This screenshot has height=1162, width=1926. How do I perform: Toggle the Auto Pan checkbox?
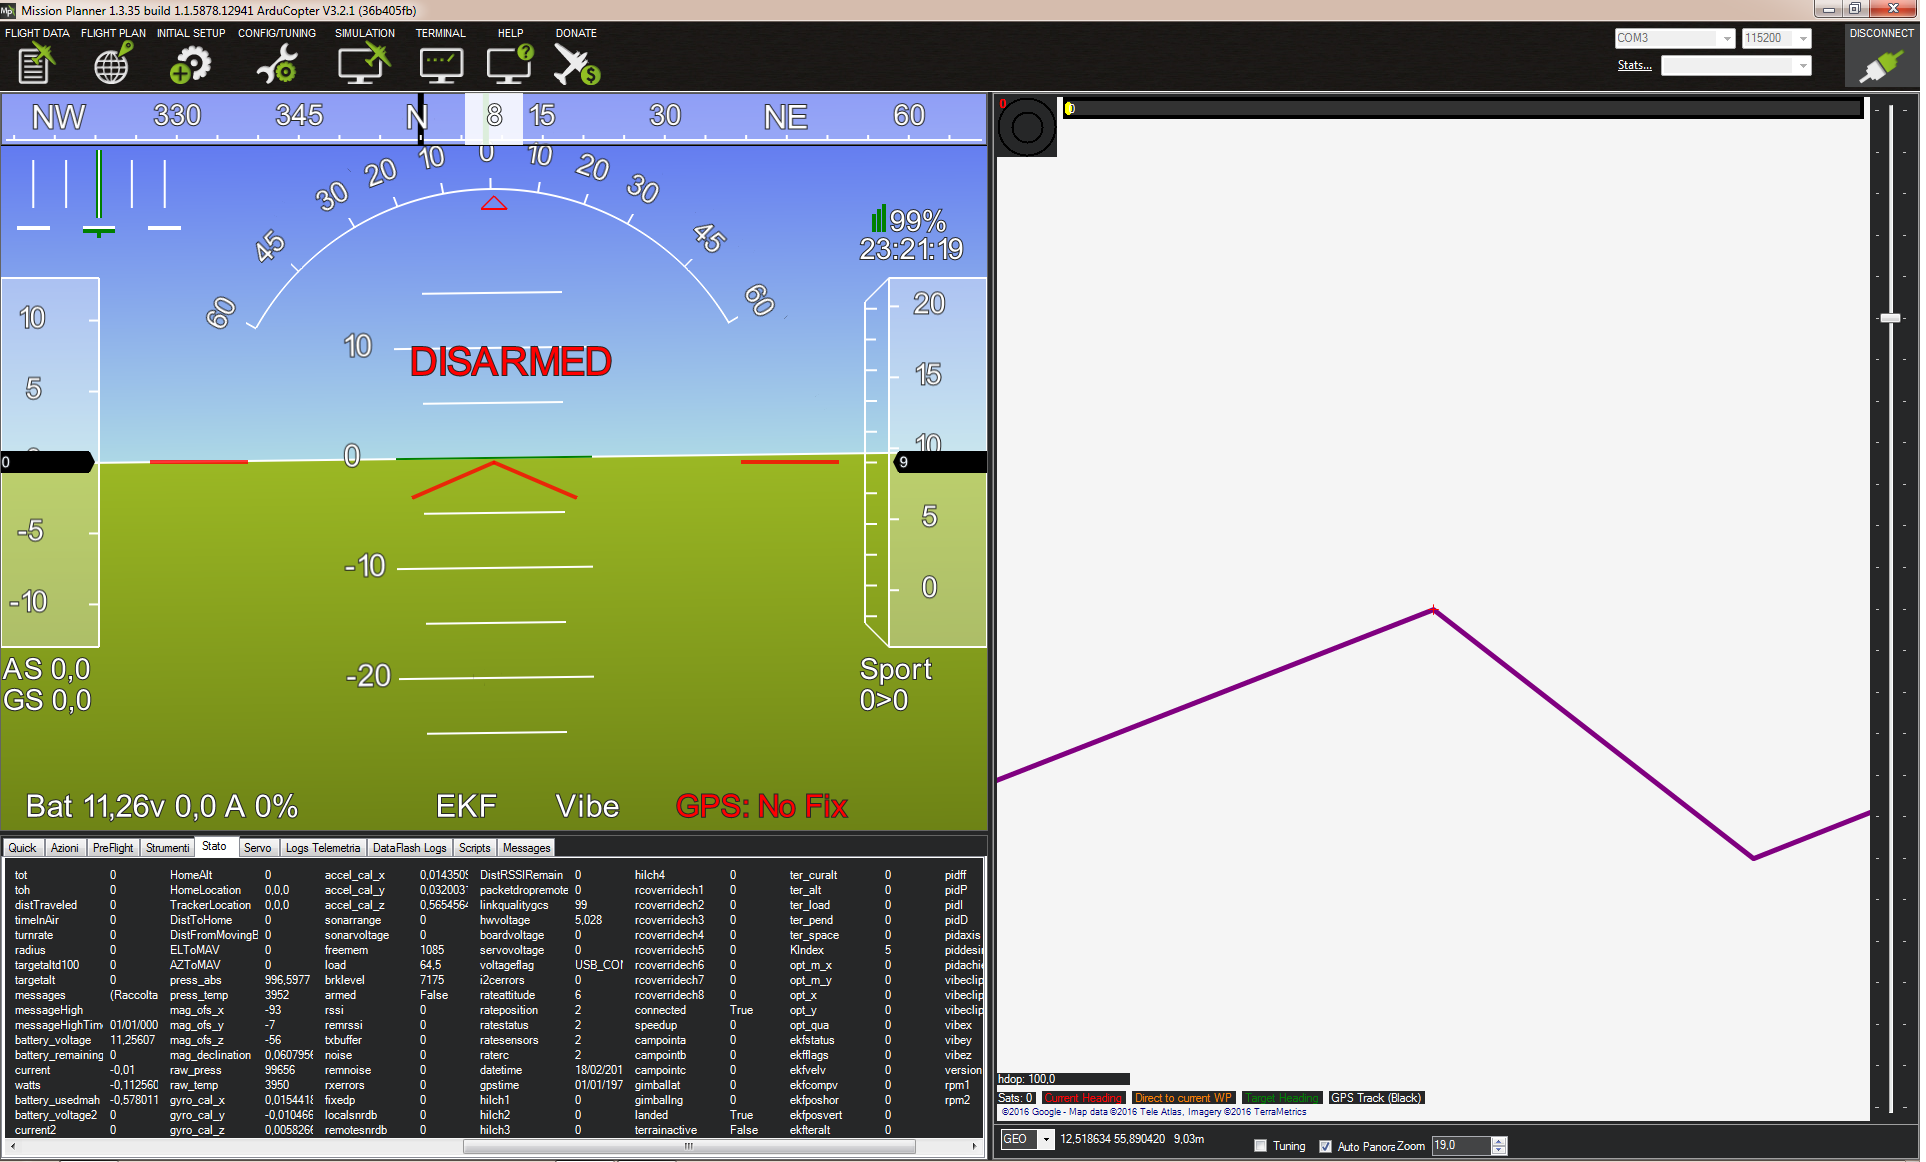[x=1325, y=1146]
